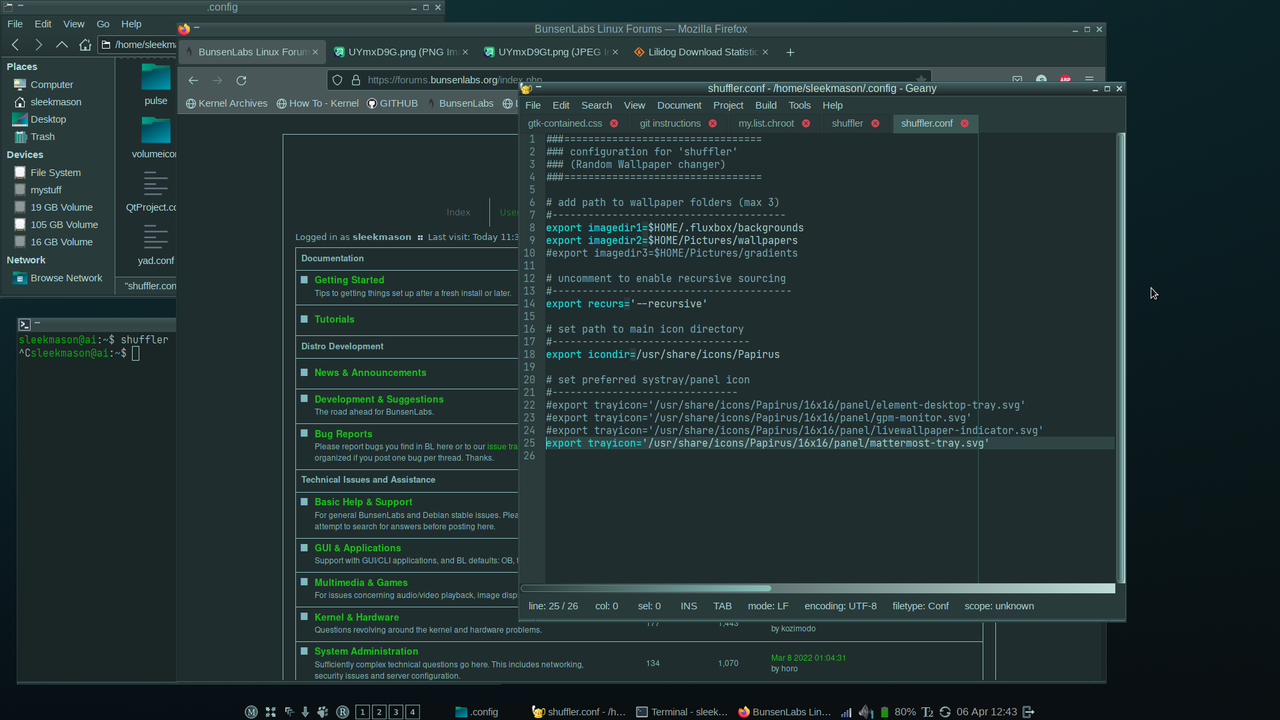Switch to workspace 2 in the panel
This screenshot has width=1280, height=720.
click(x=379, y=712)
